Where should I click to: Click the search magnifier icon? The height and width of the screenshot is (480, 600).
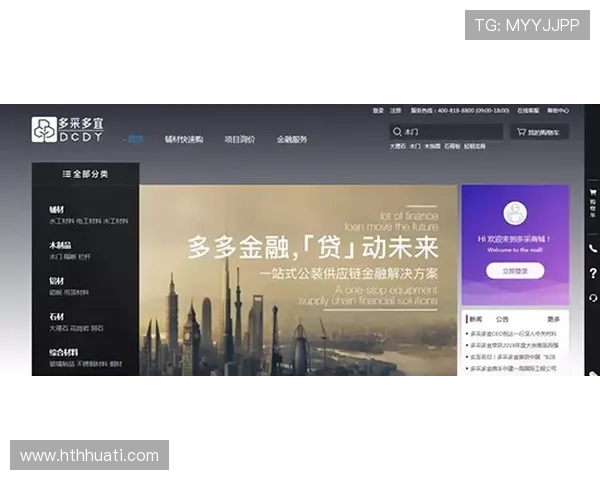point(397,132)
